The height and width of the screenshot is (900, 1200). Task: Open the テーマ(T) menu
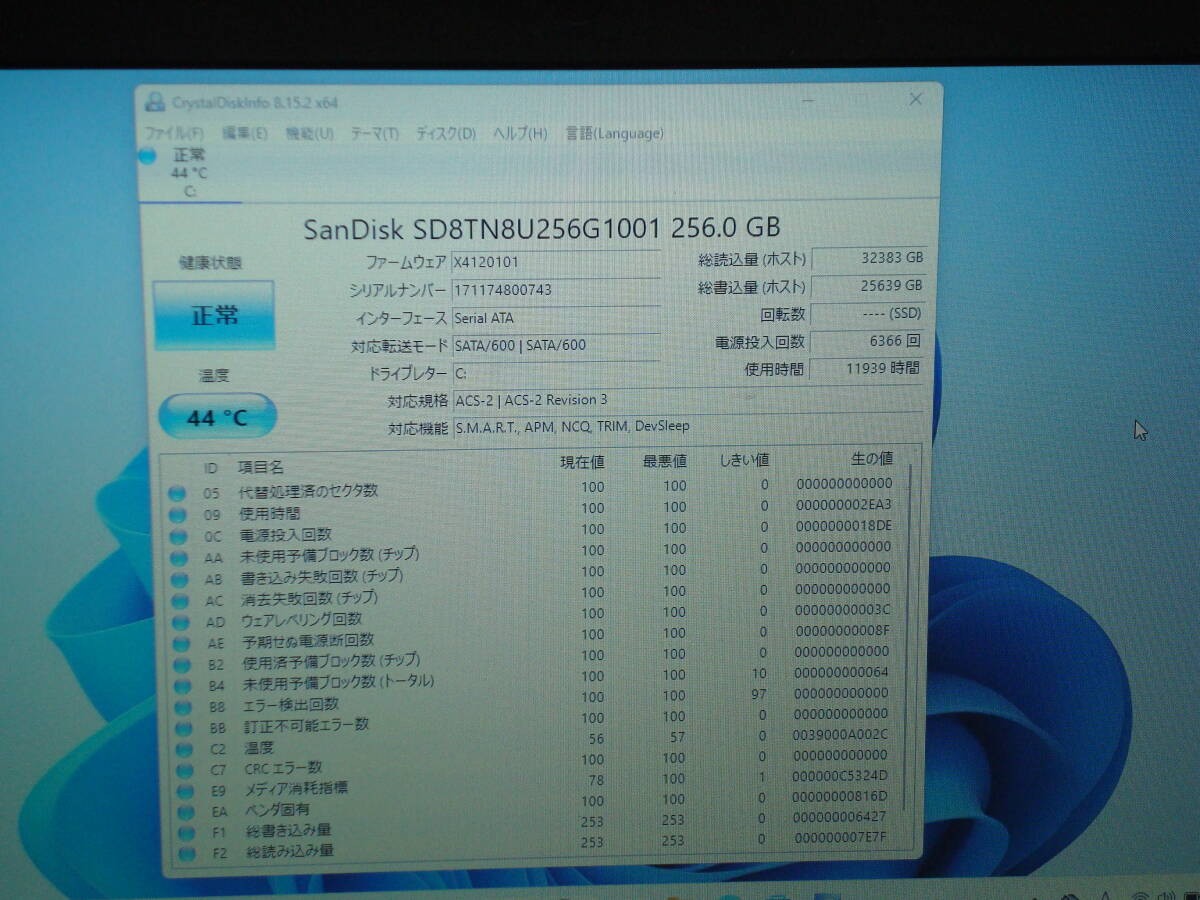[375, 133]
